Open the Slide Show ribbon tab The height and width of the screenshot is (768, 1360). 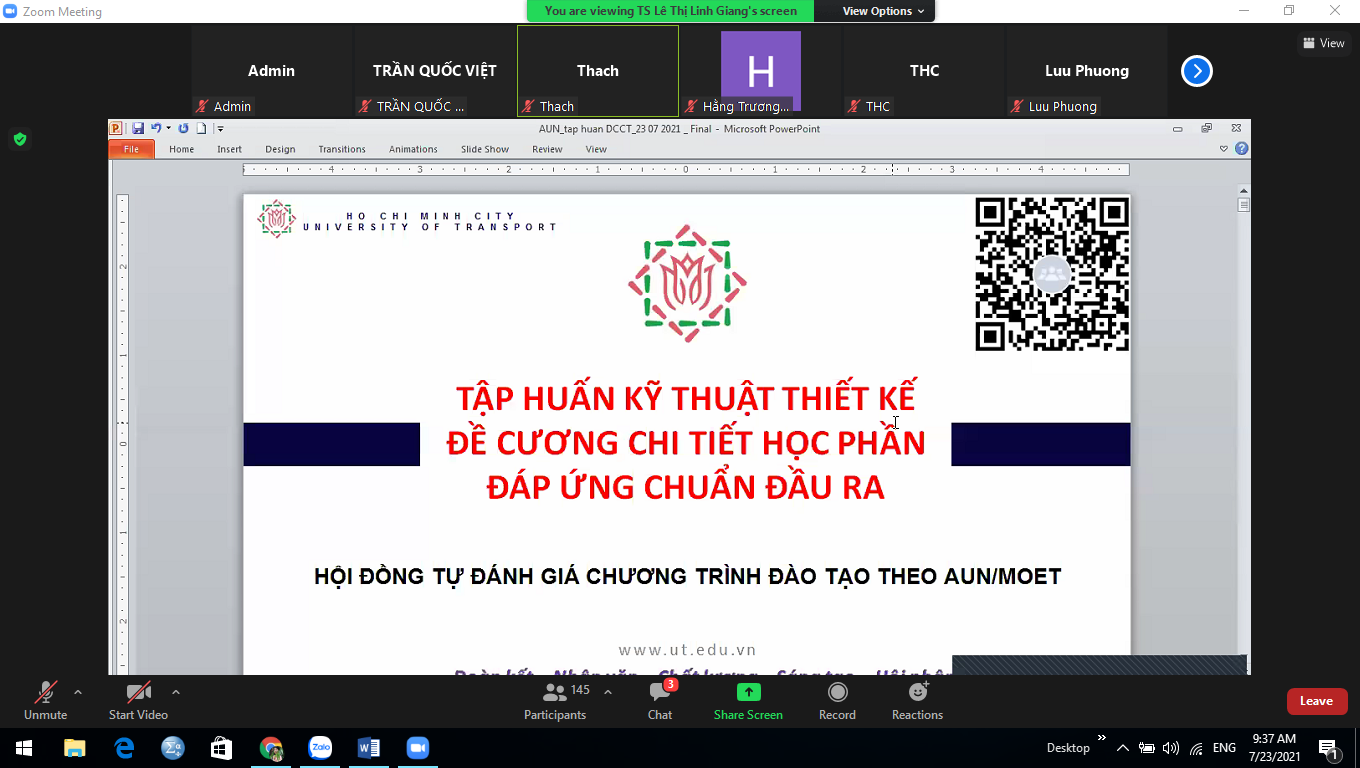point(485,149)
